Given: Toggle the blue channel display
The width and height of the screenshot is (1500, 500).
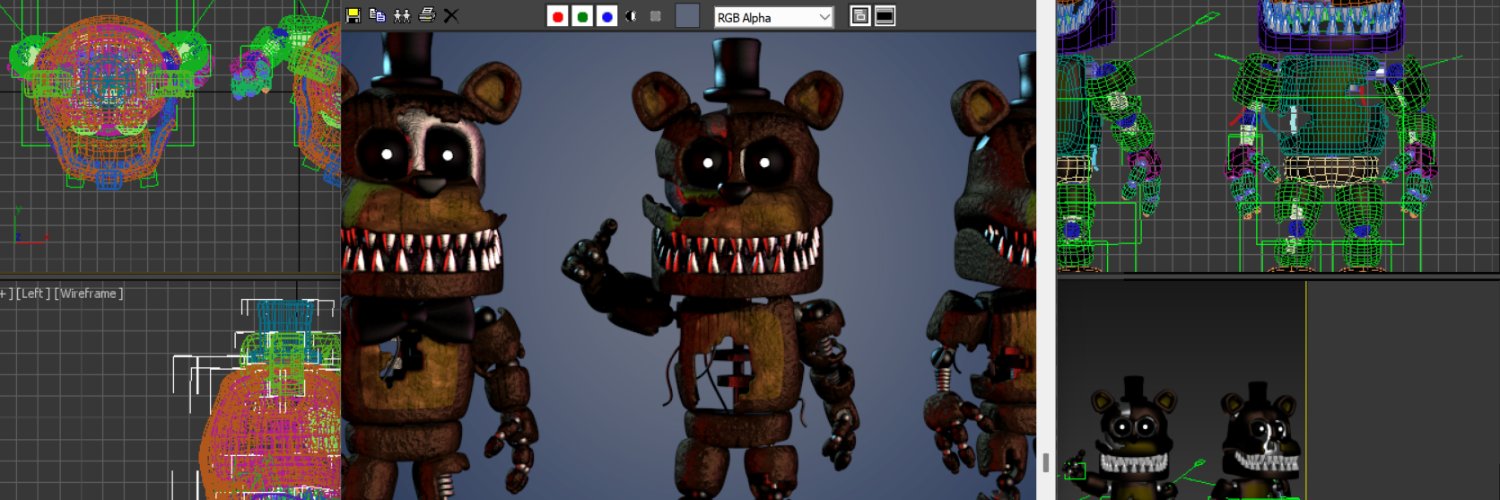Looking at the screenshot, I should pos(607,16).
